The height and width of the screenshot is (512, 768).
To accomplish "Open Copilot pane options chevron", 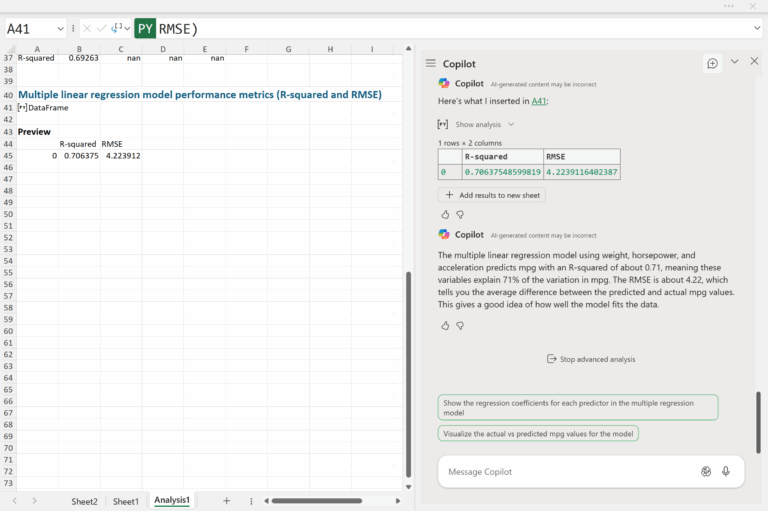I will click(734, 62).
